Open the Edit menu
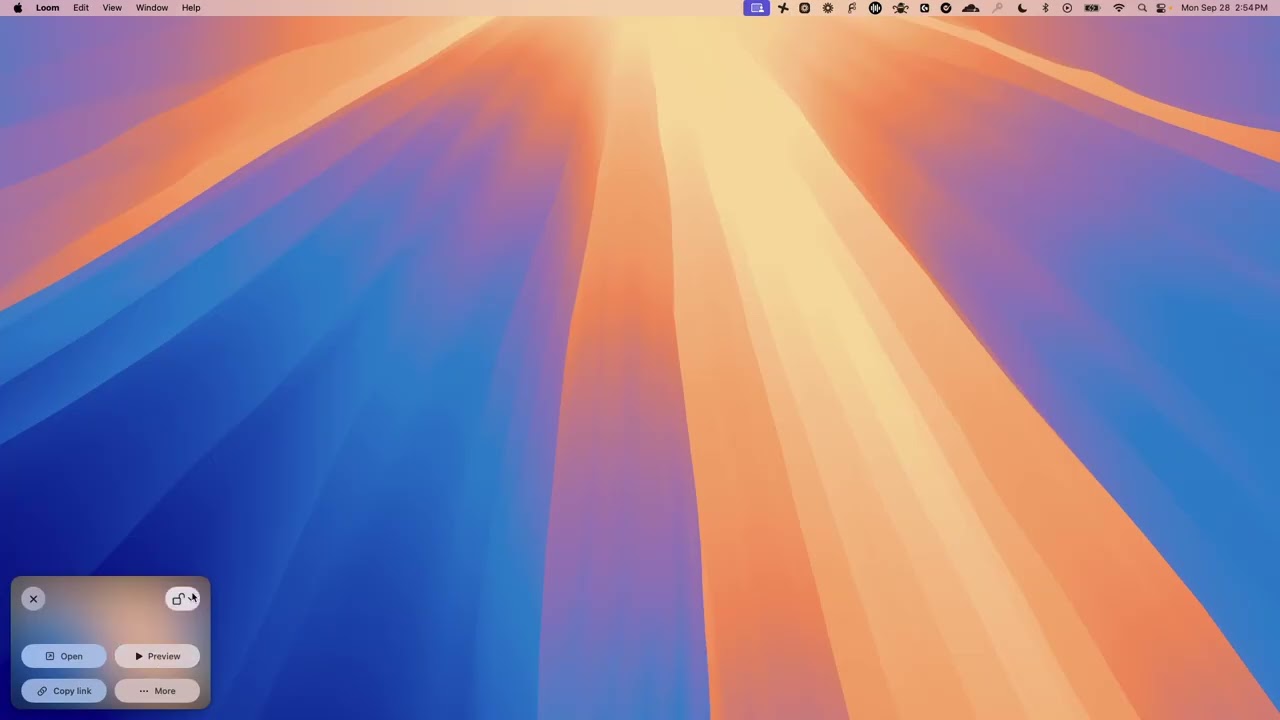This screenshot has width=1280, height=720. 81,8
